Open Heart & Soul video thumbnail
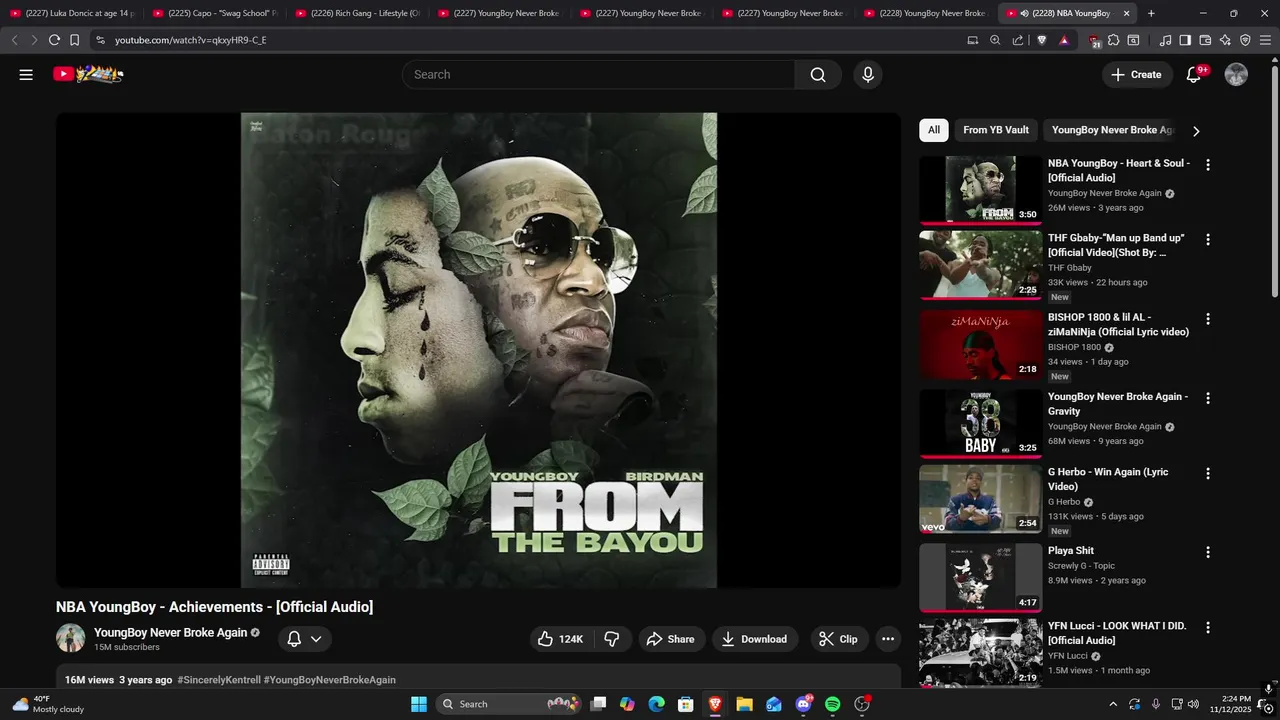The width and height of the screenshot is (1280, 720). coord(980,190)
